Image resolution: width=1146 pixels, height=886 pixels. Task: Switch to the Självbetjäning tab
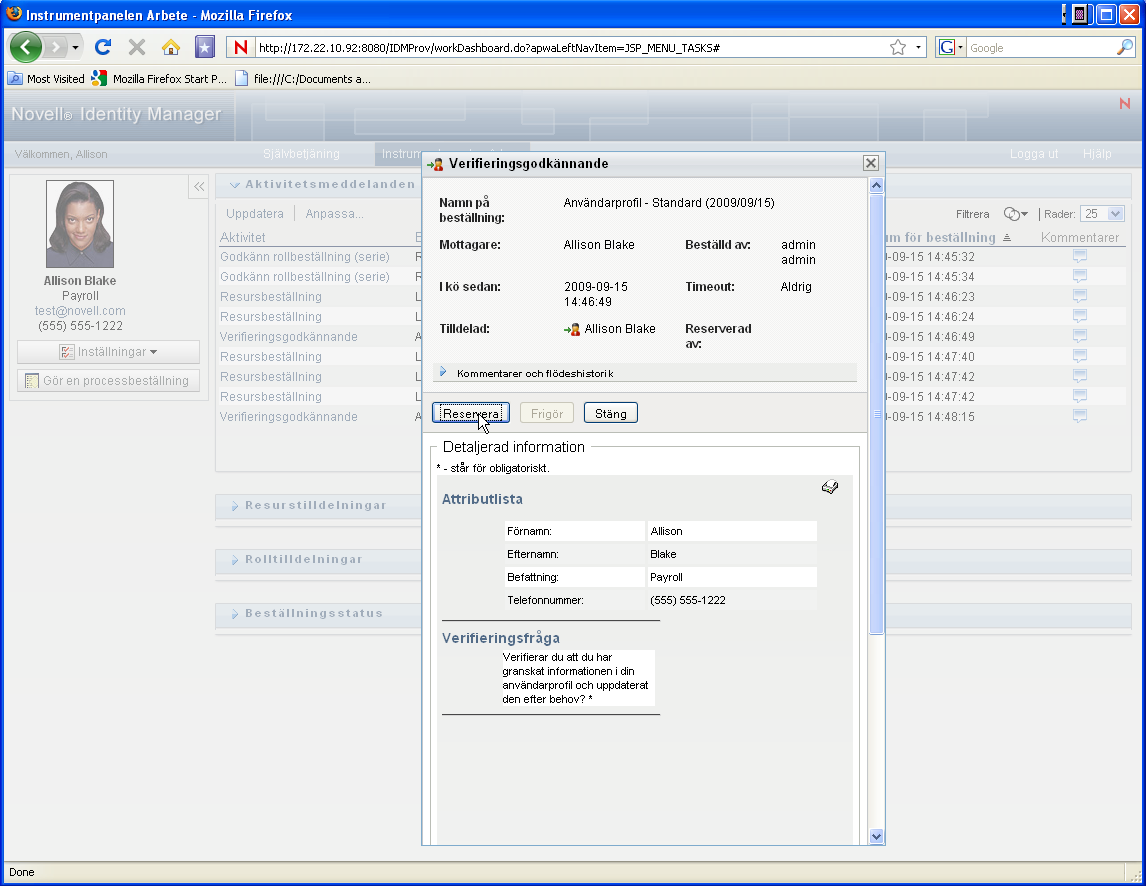coord(301,154)
